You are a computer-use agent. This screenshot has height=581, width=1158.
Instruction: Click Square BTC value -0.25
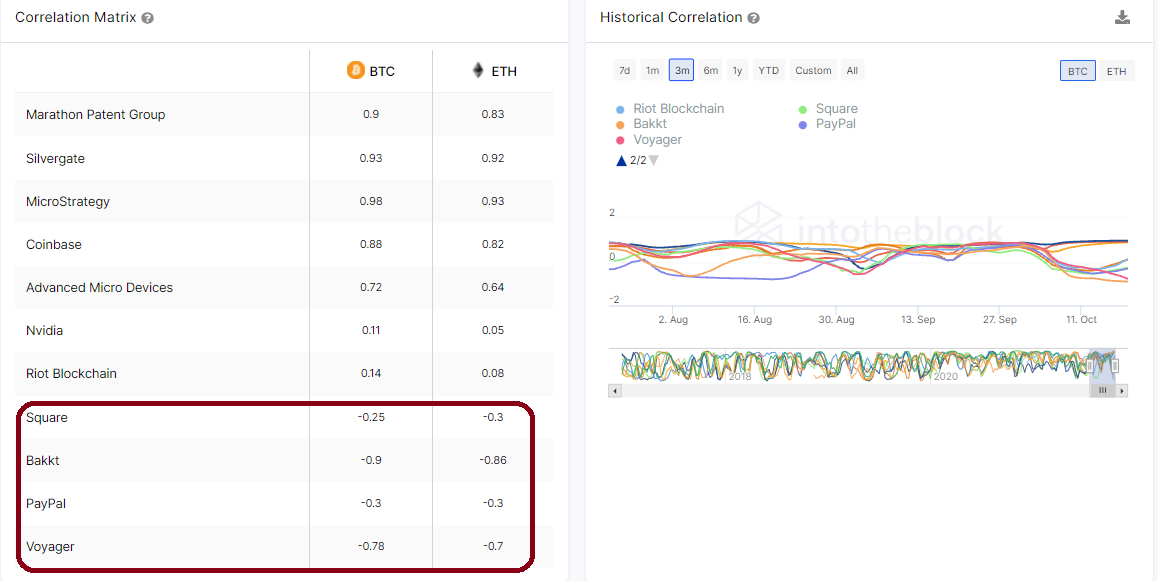point(371,416)
